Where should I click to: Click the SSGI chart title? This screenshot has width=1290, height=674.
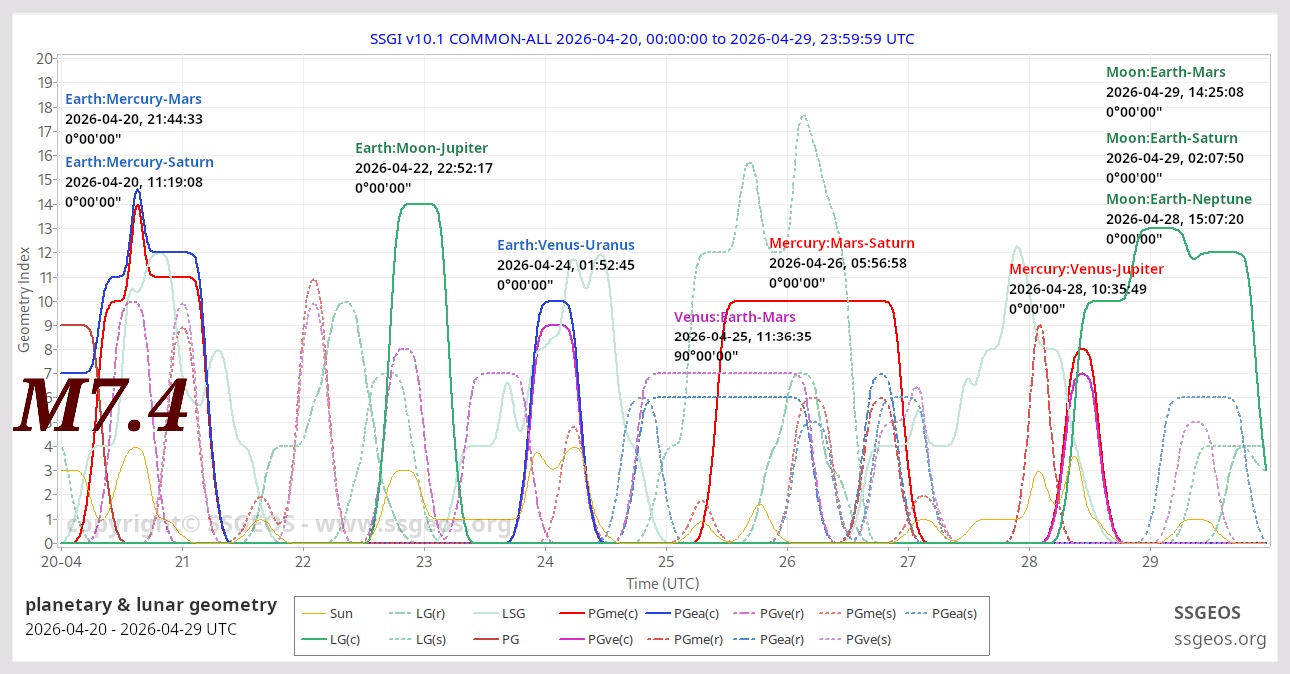point(642,38)
